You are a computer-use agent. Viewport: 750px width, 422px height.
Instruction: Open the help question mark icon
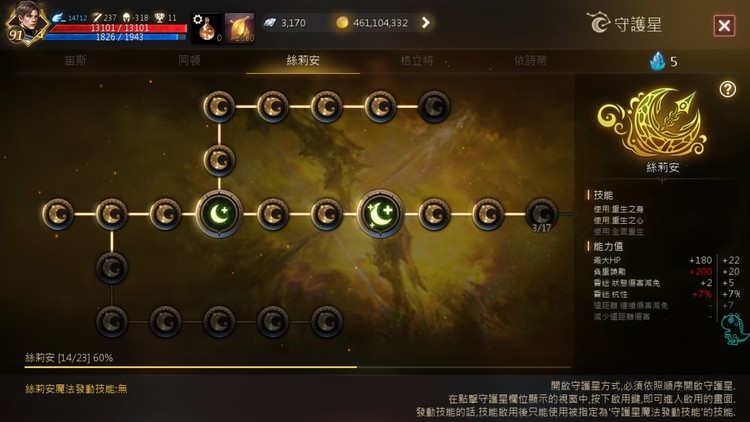coord(728,89)
